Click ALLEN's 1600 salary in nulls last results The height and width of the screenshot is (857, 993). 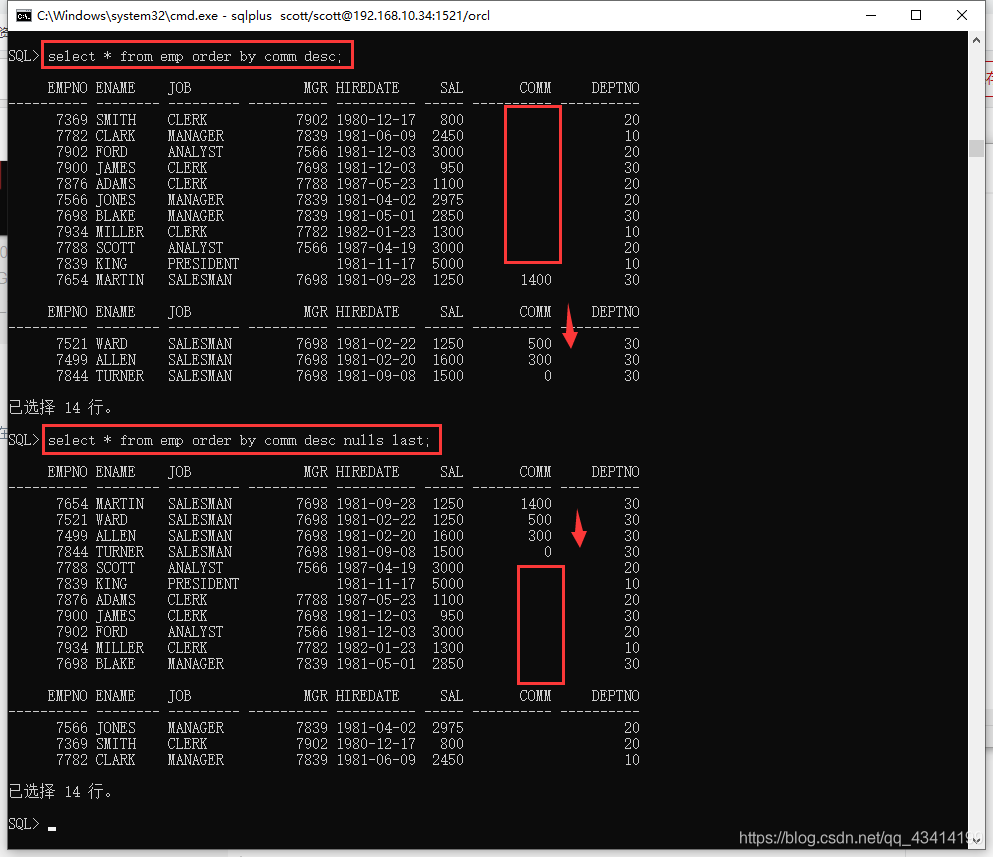[x=448, y=536]
